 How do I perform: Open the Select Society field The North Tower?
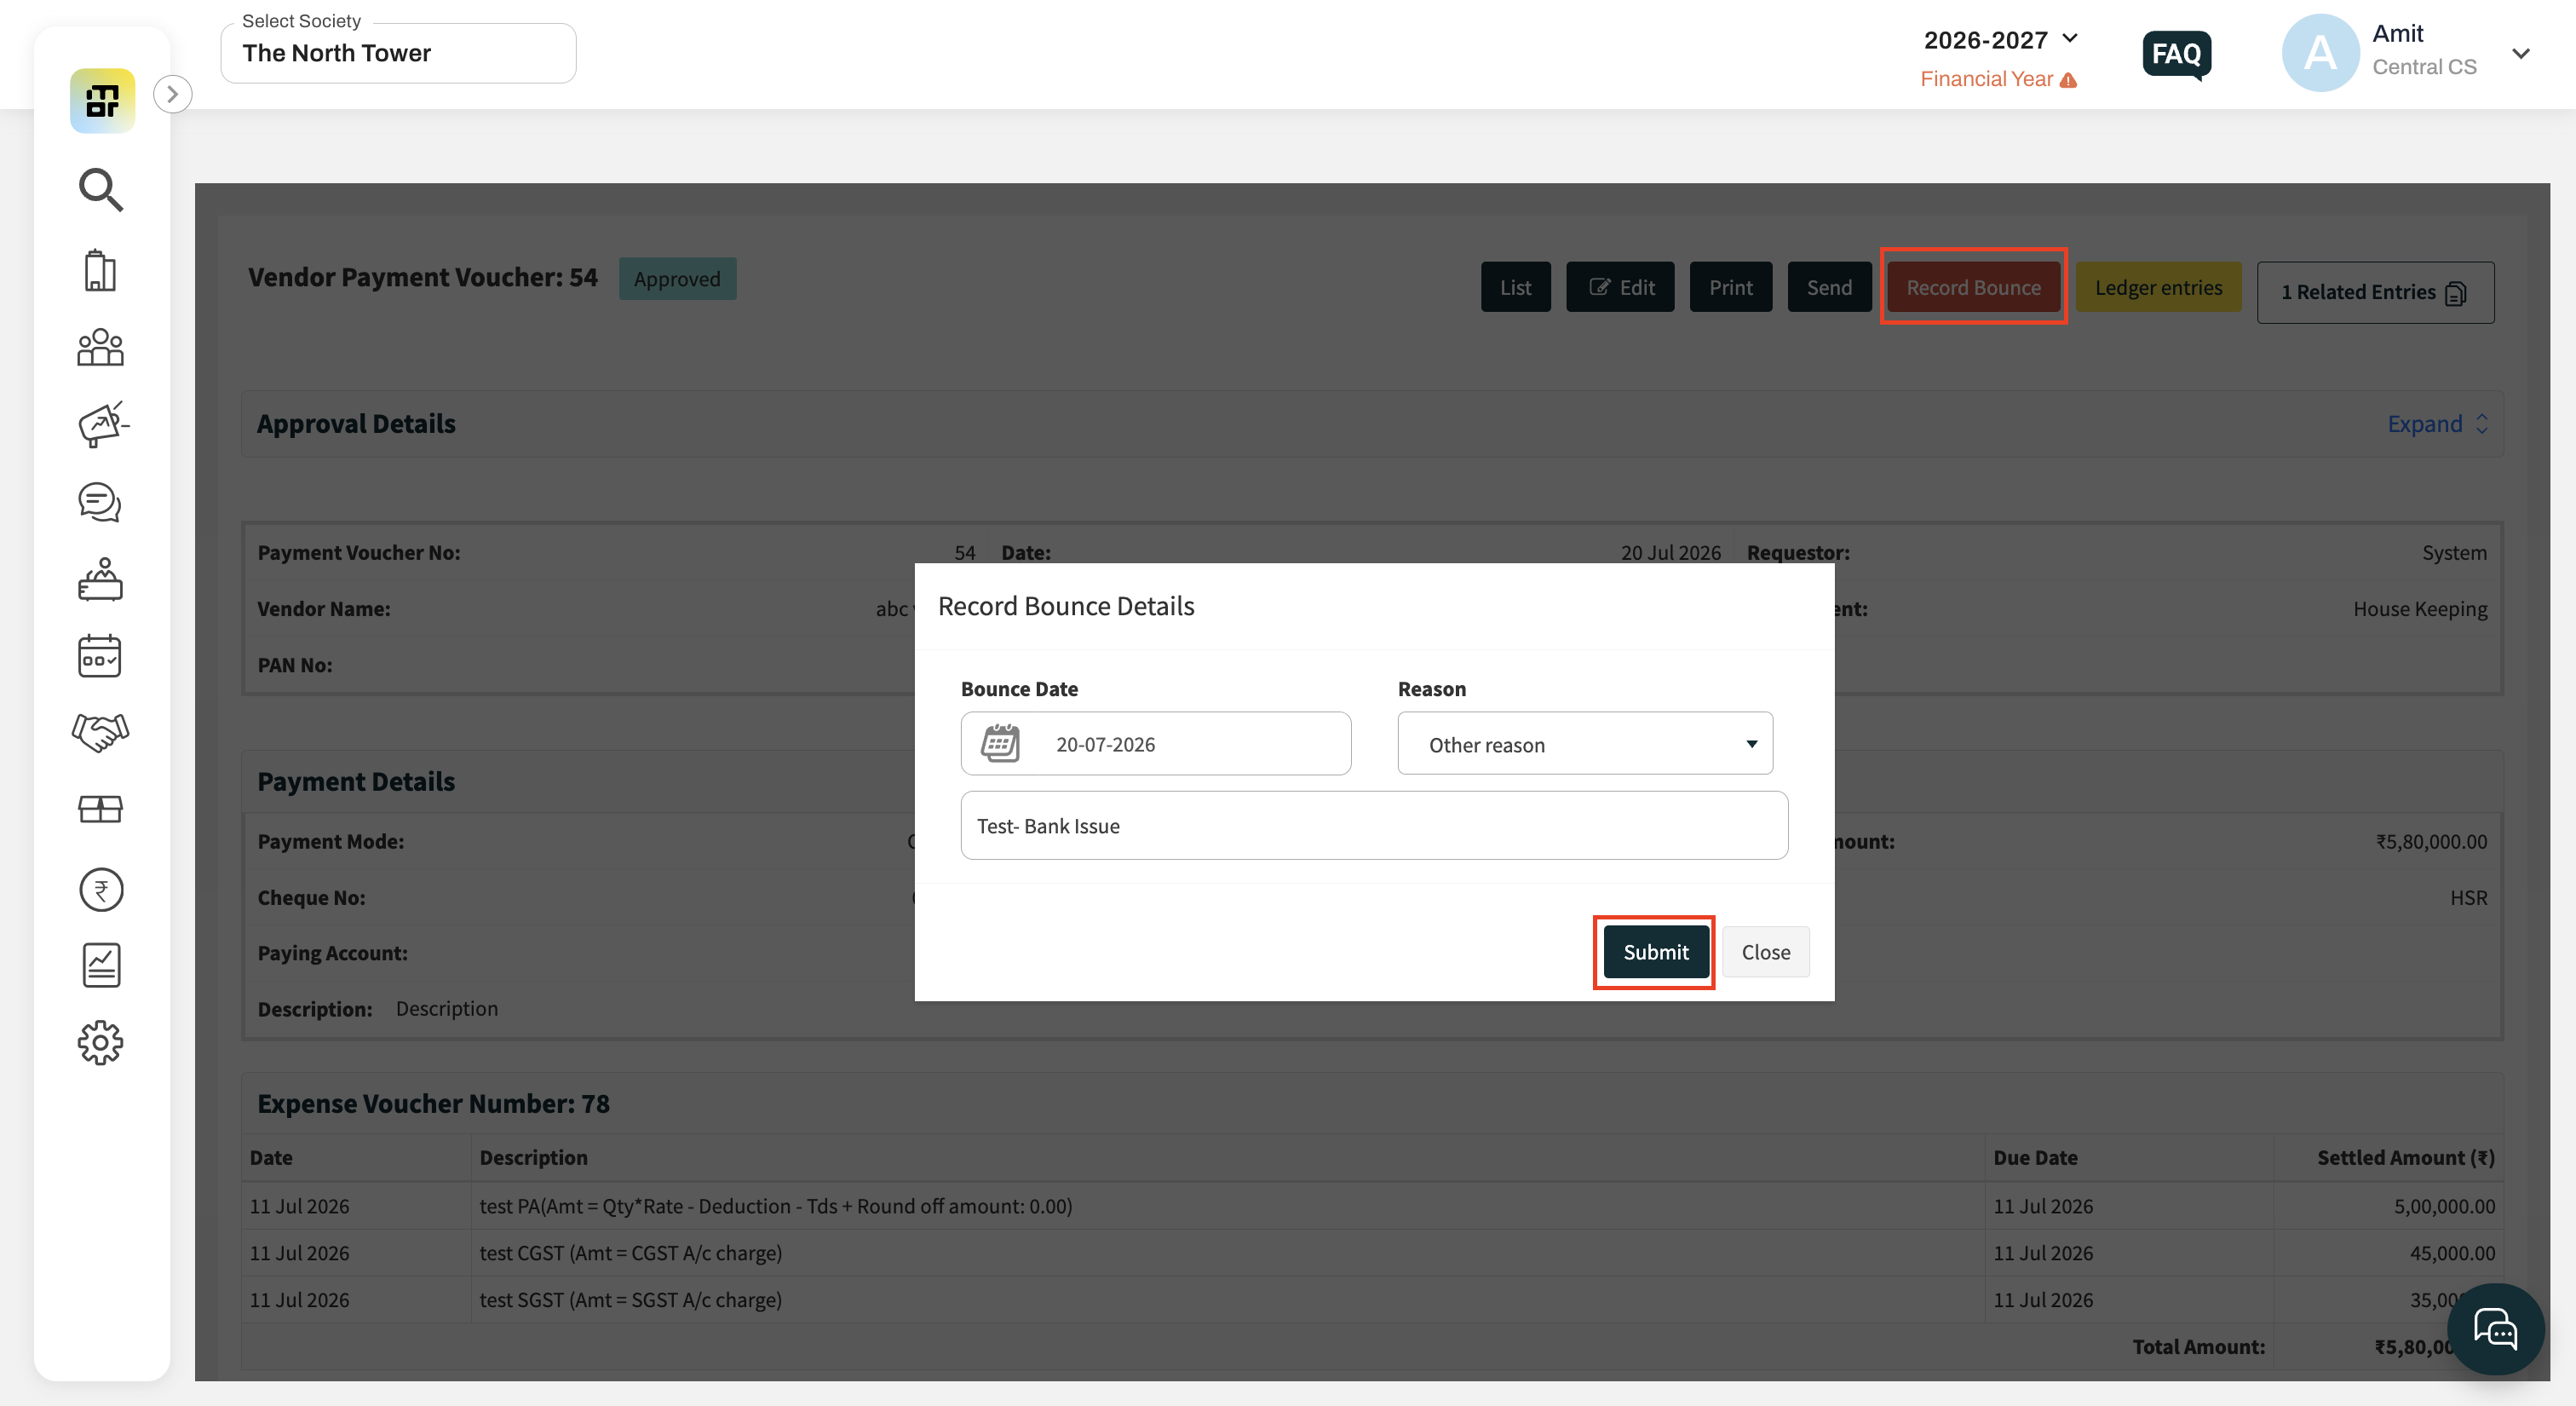pyautogui.click(x=398, y=53)
